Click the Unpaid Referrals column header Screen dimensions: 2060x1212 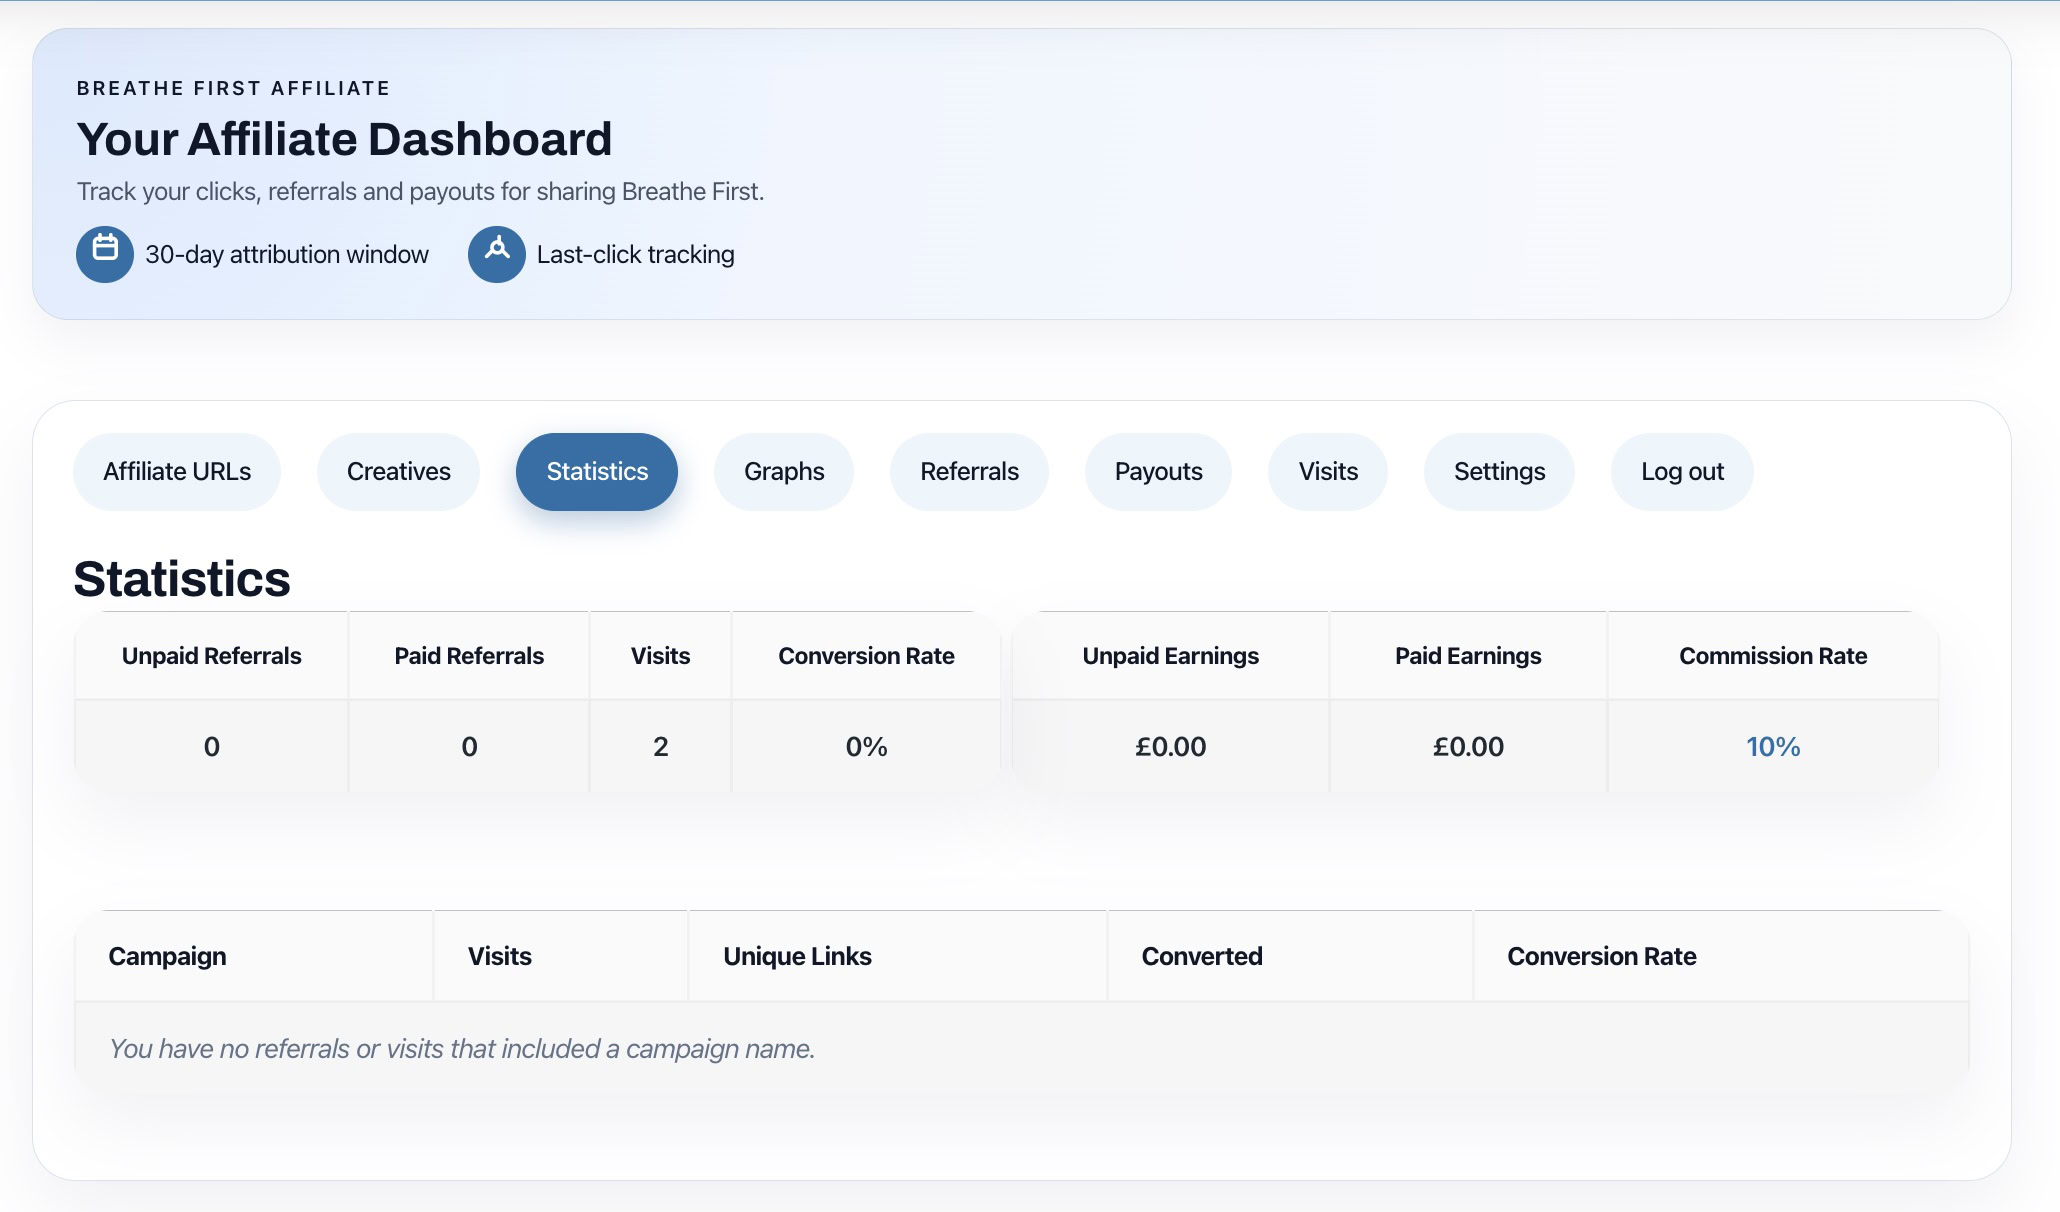[x=211, y=655]
